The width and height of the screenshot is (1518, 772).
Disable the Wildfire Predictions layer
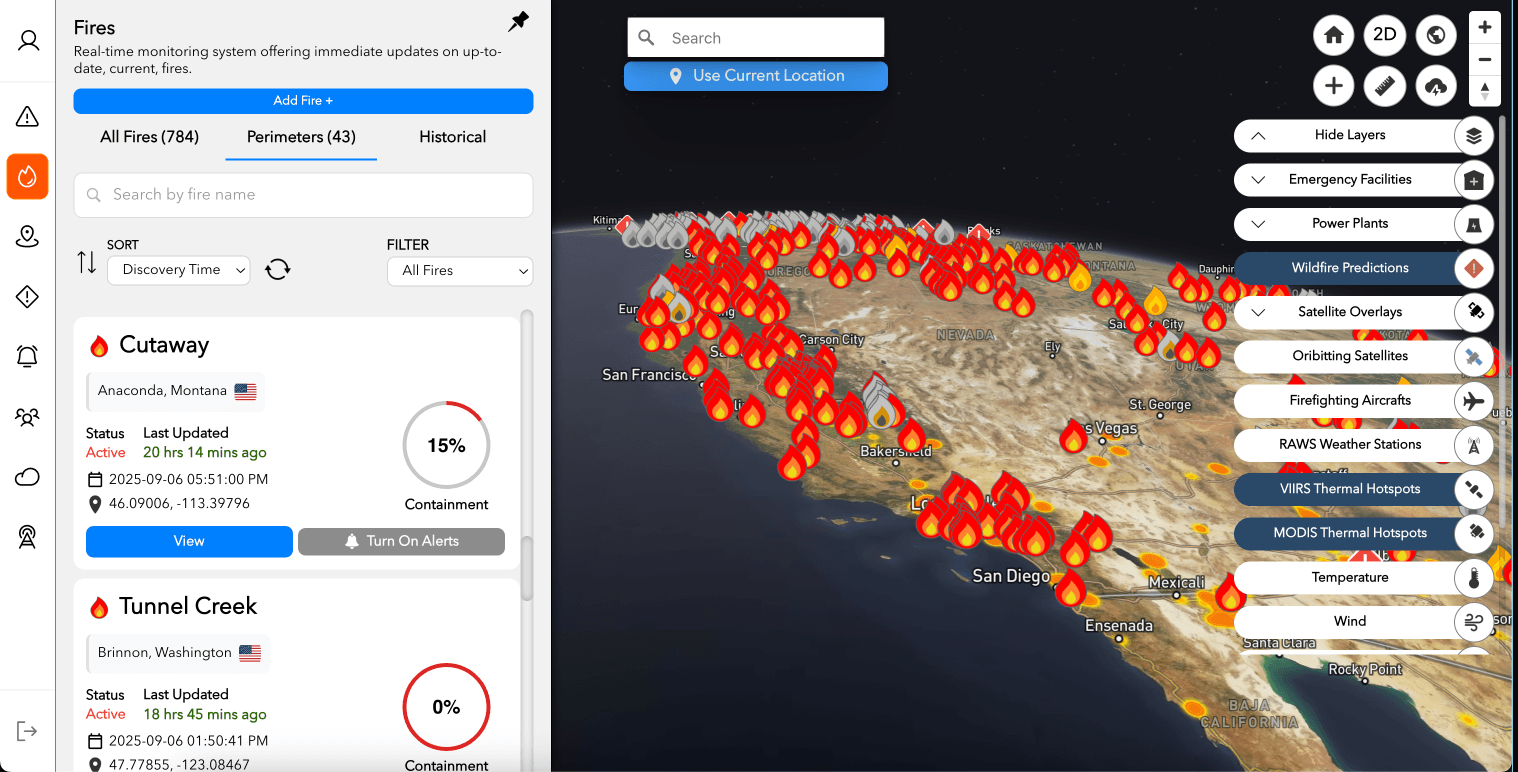pos(1363,268)
